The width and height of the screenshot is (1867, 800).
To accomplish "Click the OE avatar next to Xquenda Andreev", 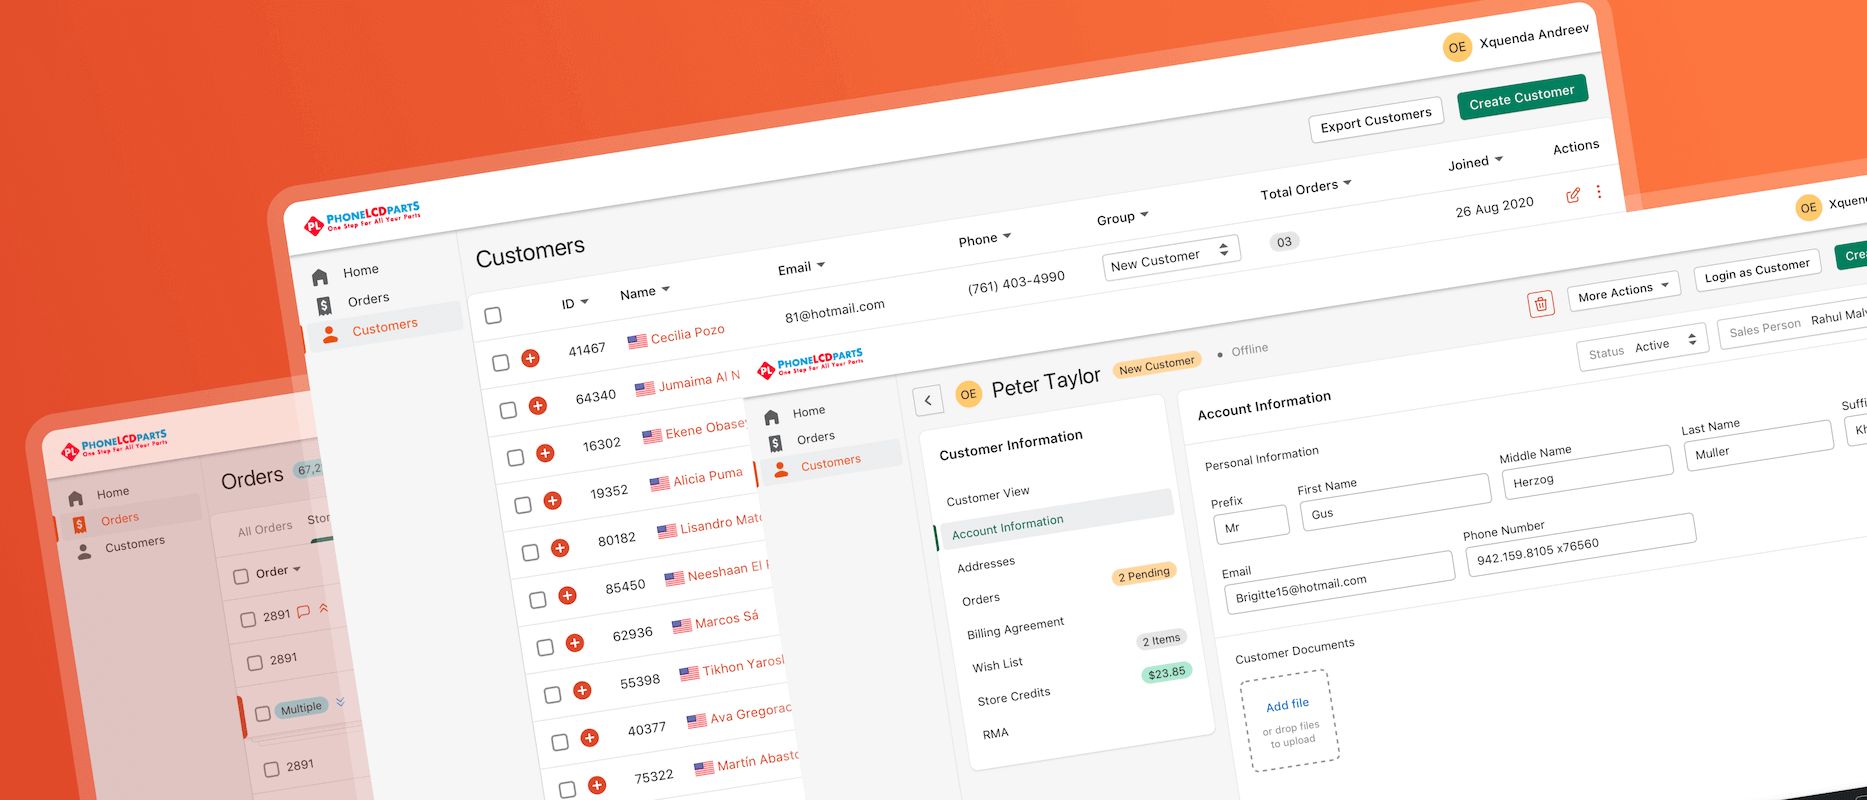I will point(1457,47).
